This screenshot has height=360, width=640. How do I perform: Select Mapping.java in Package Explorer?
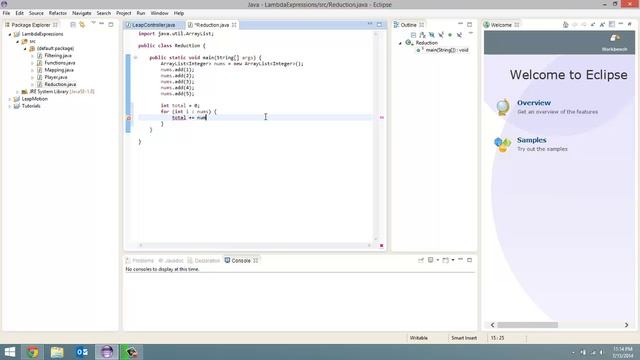(x=59, y=70)
